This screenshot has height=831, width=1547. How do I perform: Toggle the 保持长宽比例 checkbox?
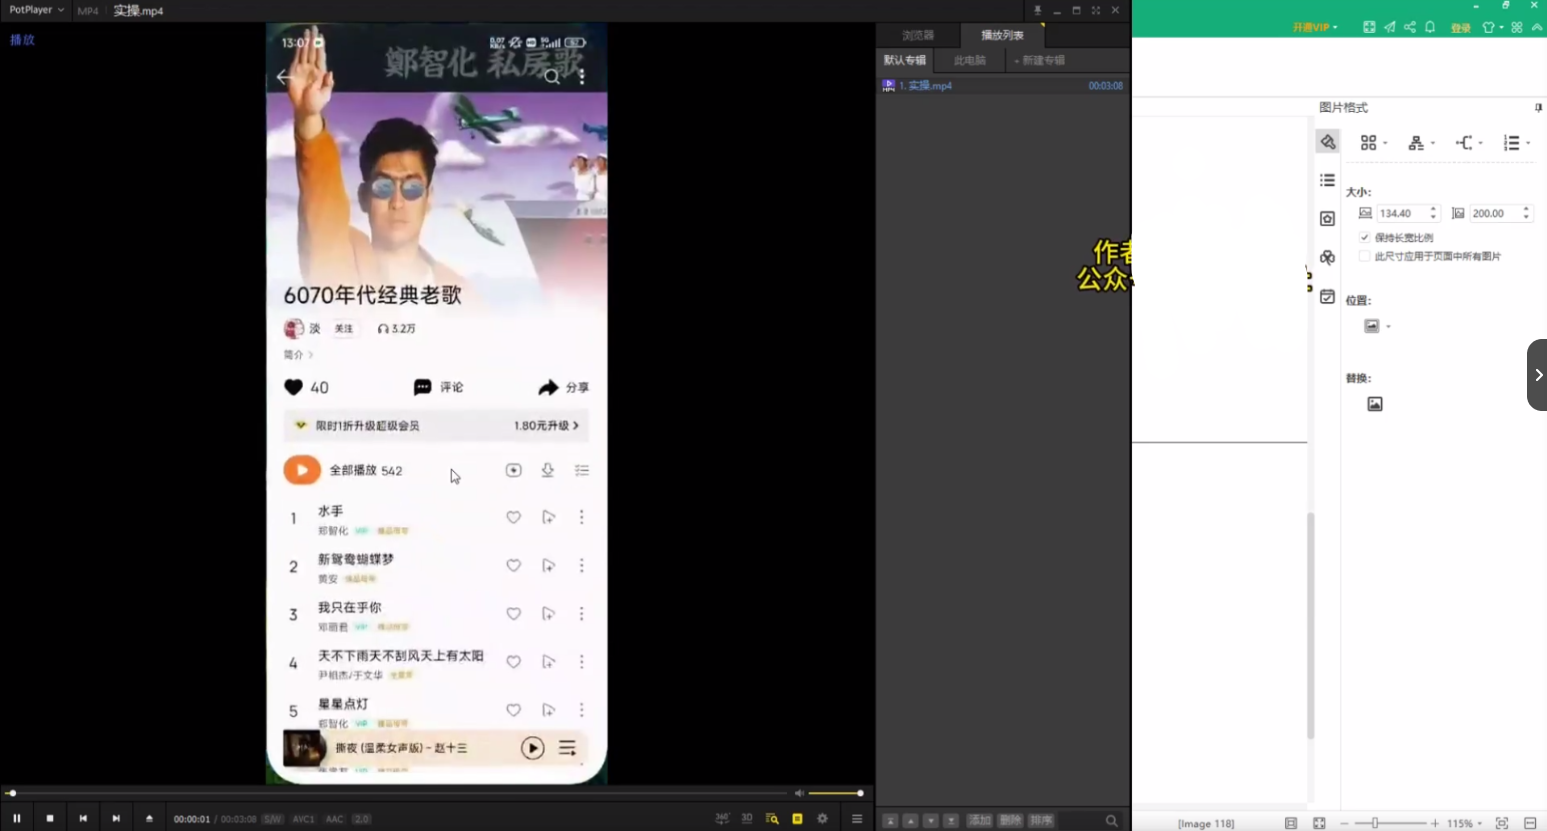1365,238
